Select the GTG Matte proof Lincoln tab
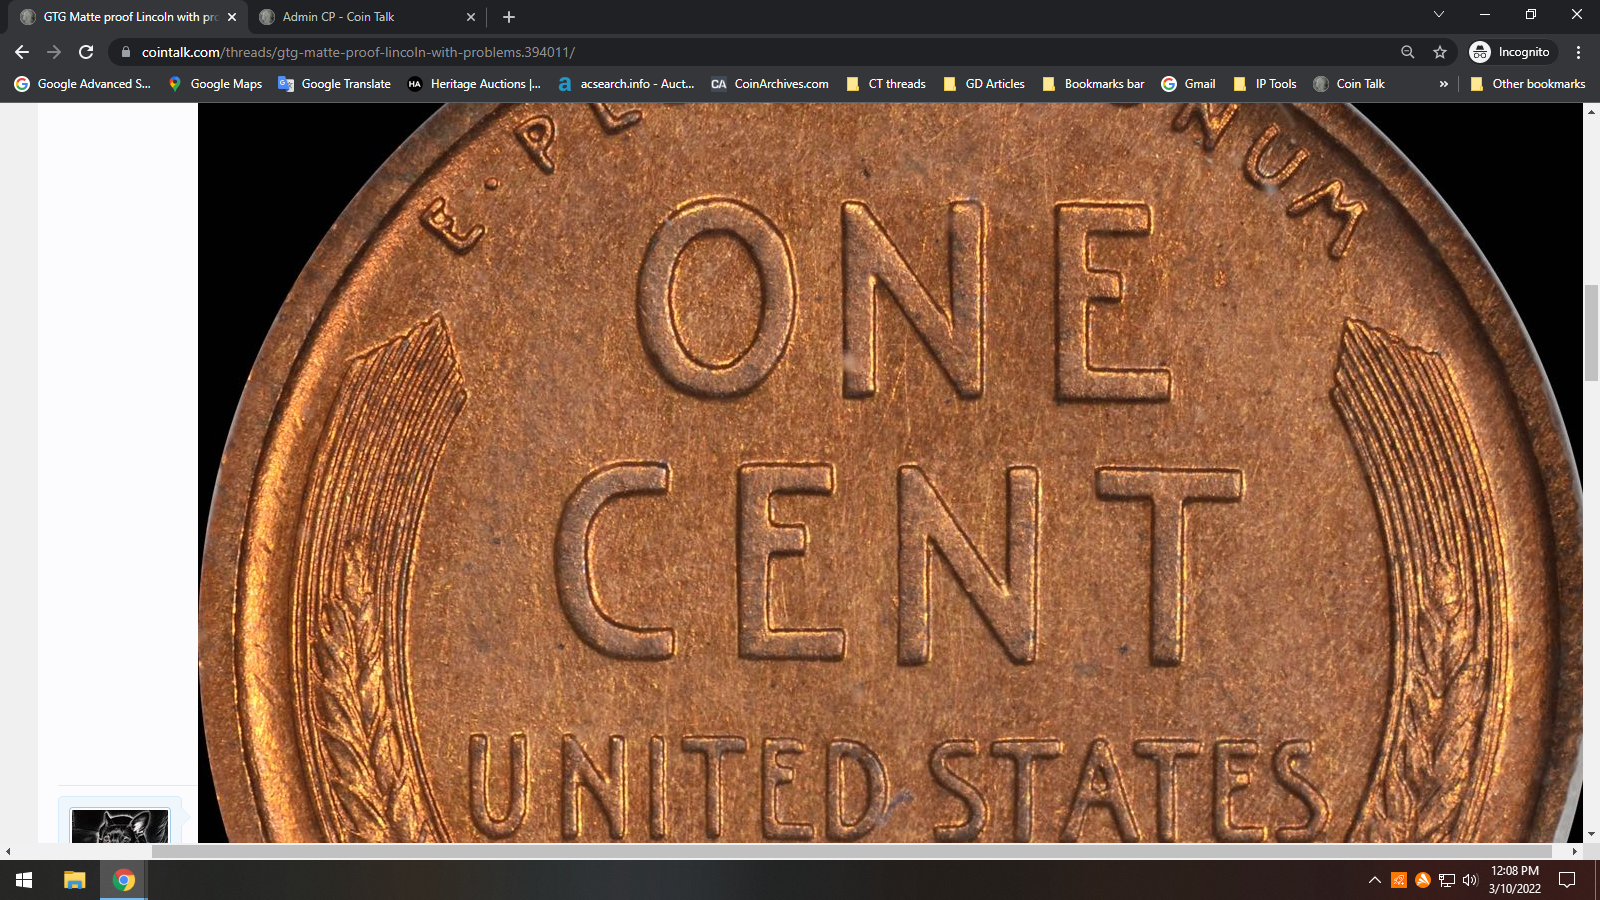The image size is (1600, 900). 128,17
